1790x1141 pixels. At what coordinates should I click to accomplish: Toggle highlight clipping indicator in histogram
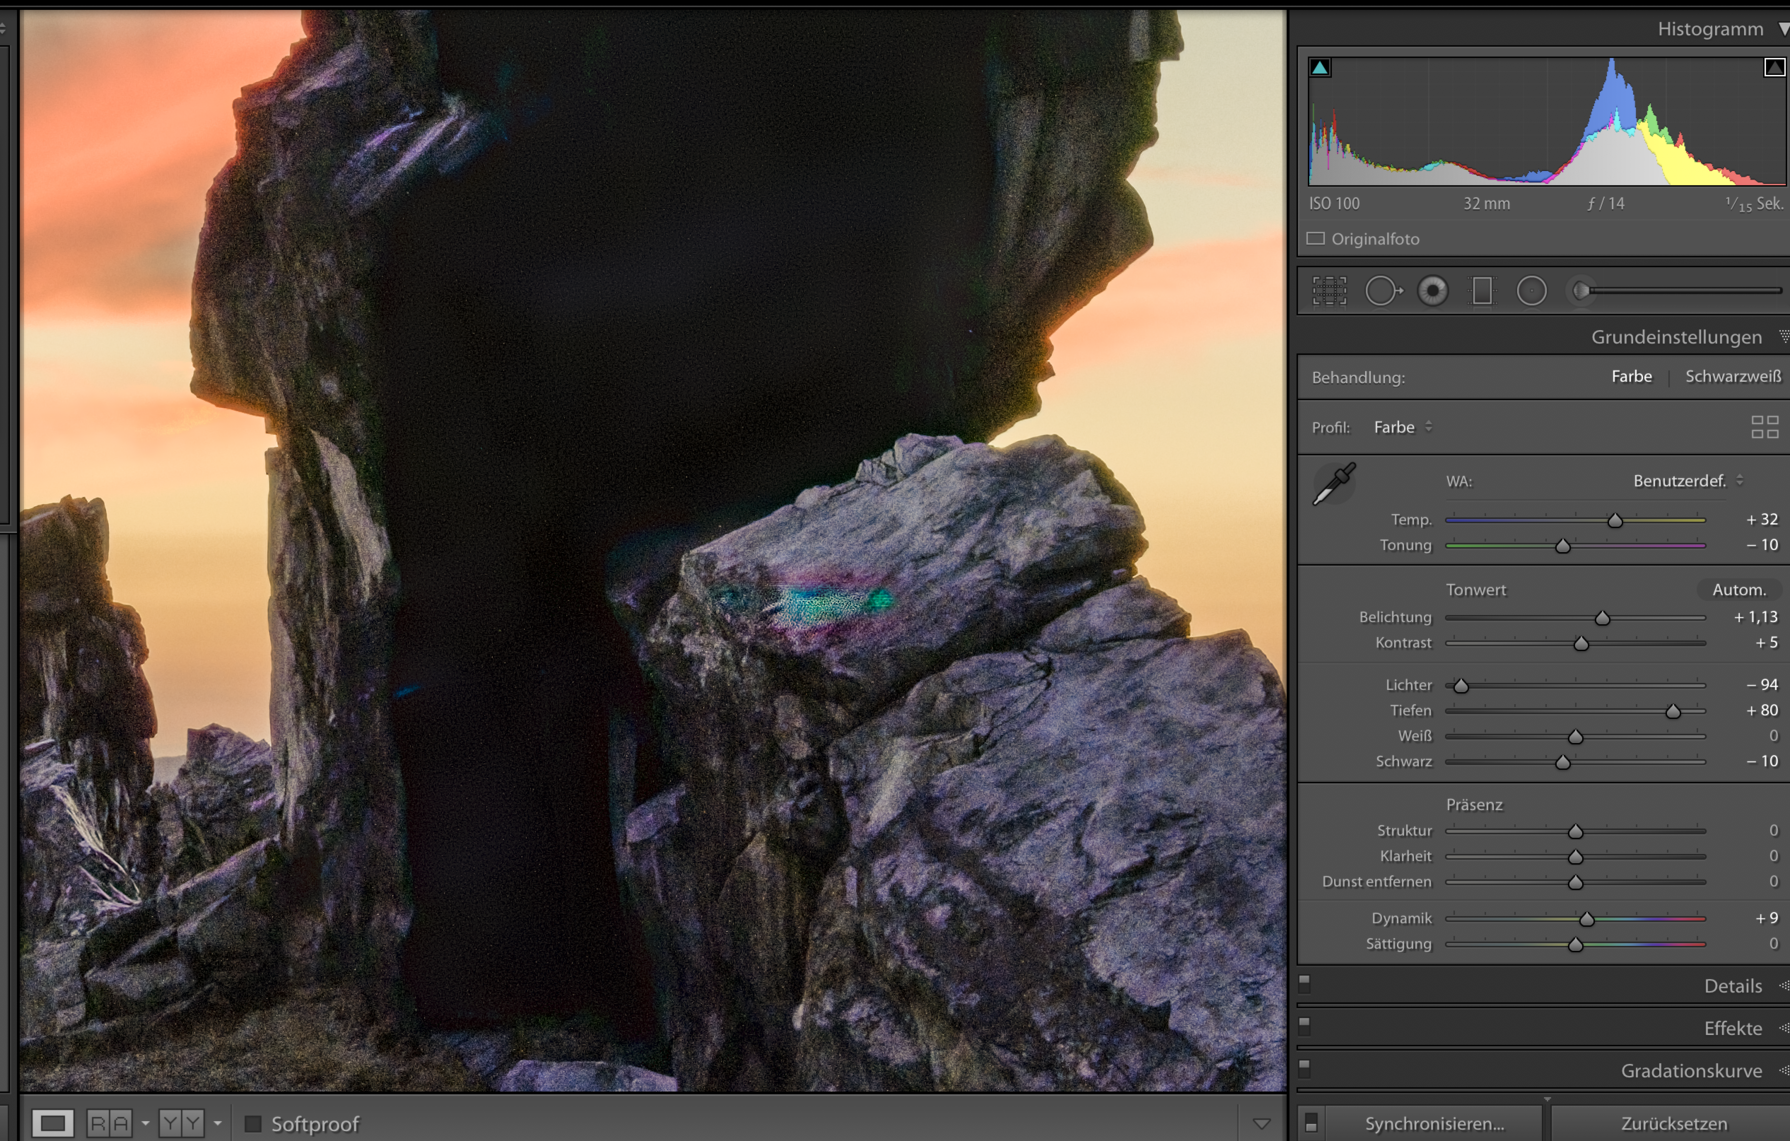tap(1774, 67)
